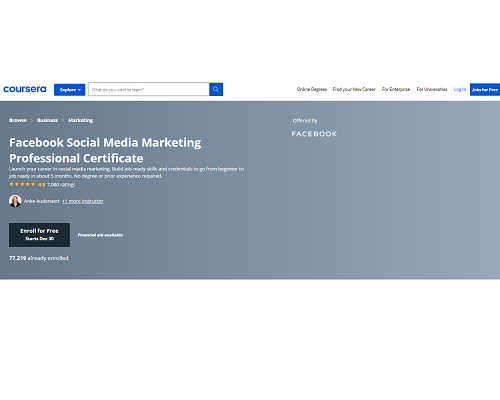Go to For Universities page
Image resolution: width=500 pixels, height=400 pixels.
[432, 89]
